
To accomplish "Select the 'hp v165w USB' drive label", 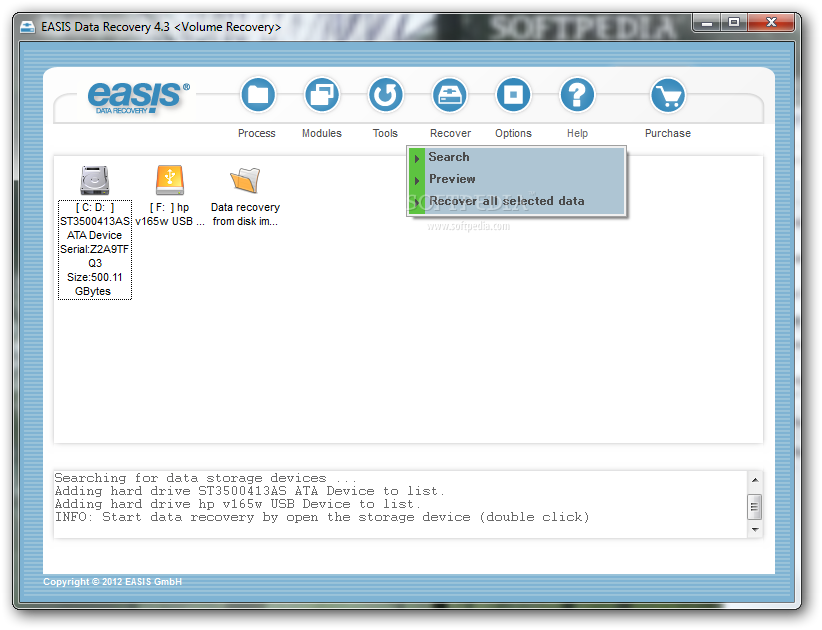I will [169, 214].
